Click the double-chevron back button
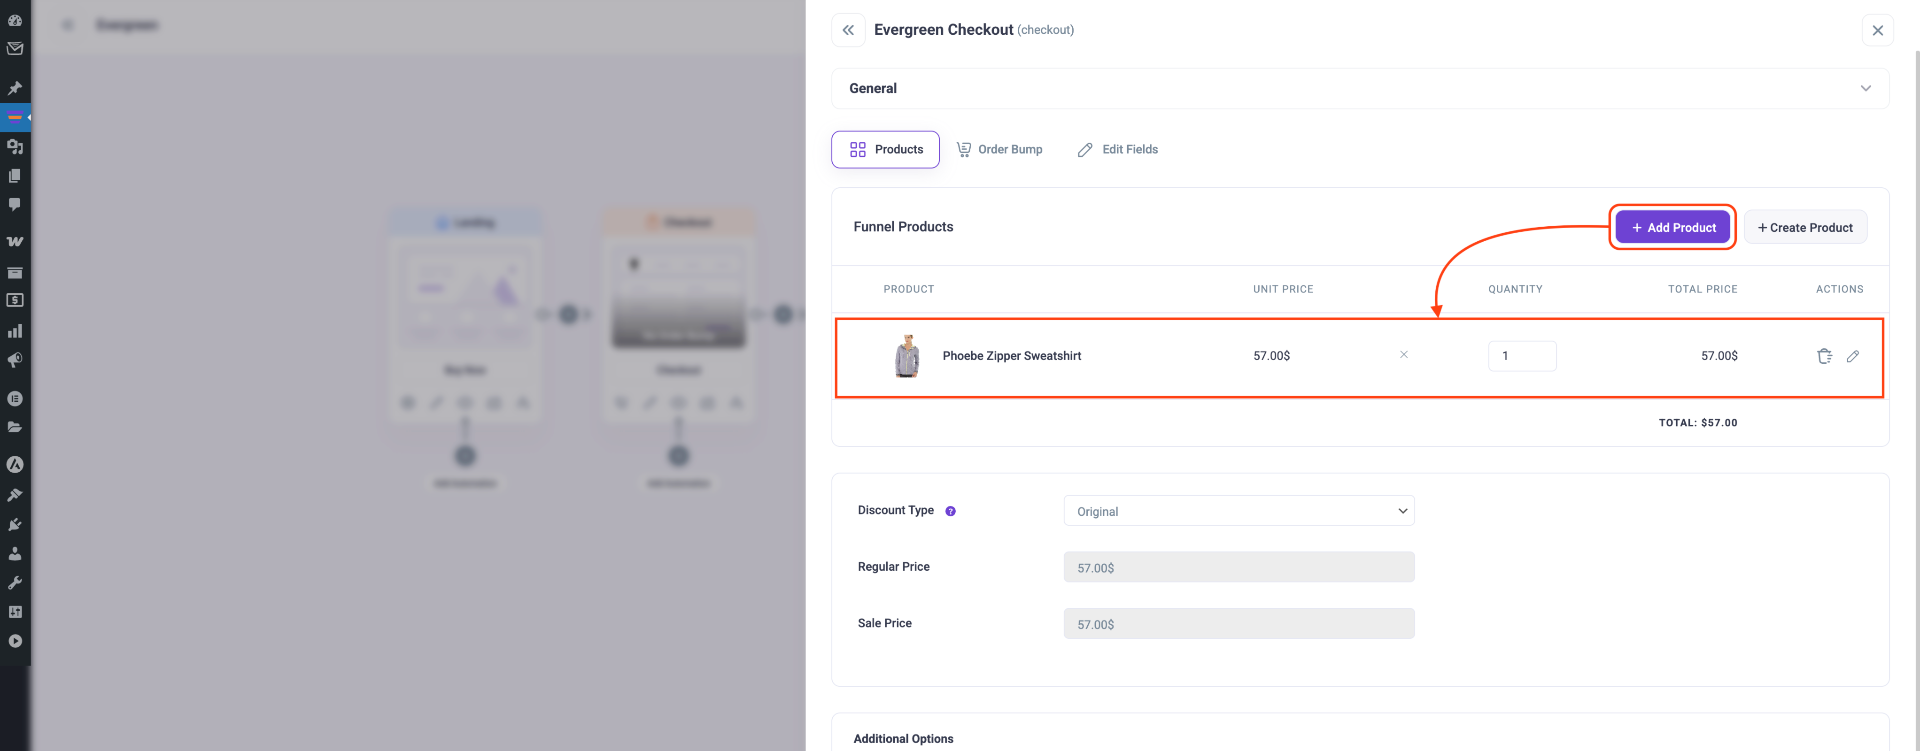Viewport: 1920px width, 751px height. tap(848, 30)
